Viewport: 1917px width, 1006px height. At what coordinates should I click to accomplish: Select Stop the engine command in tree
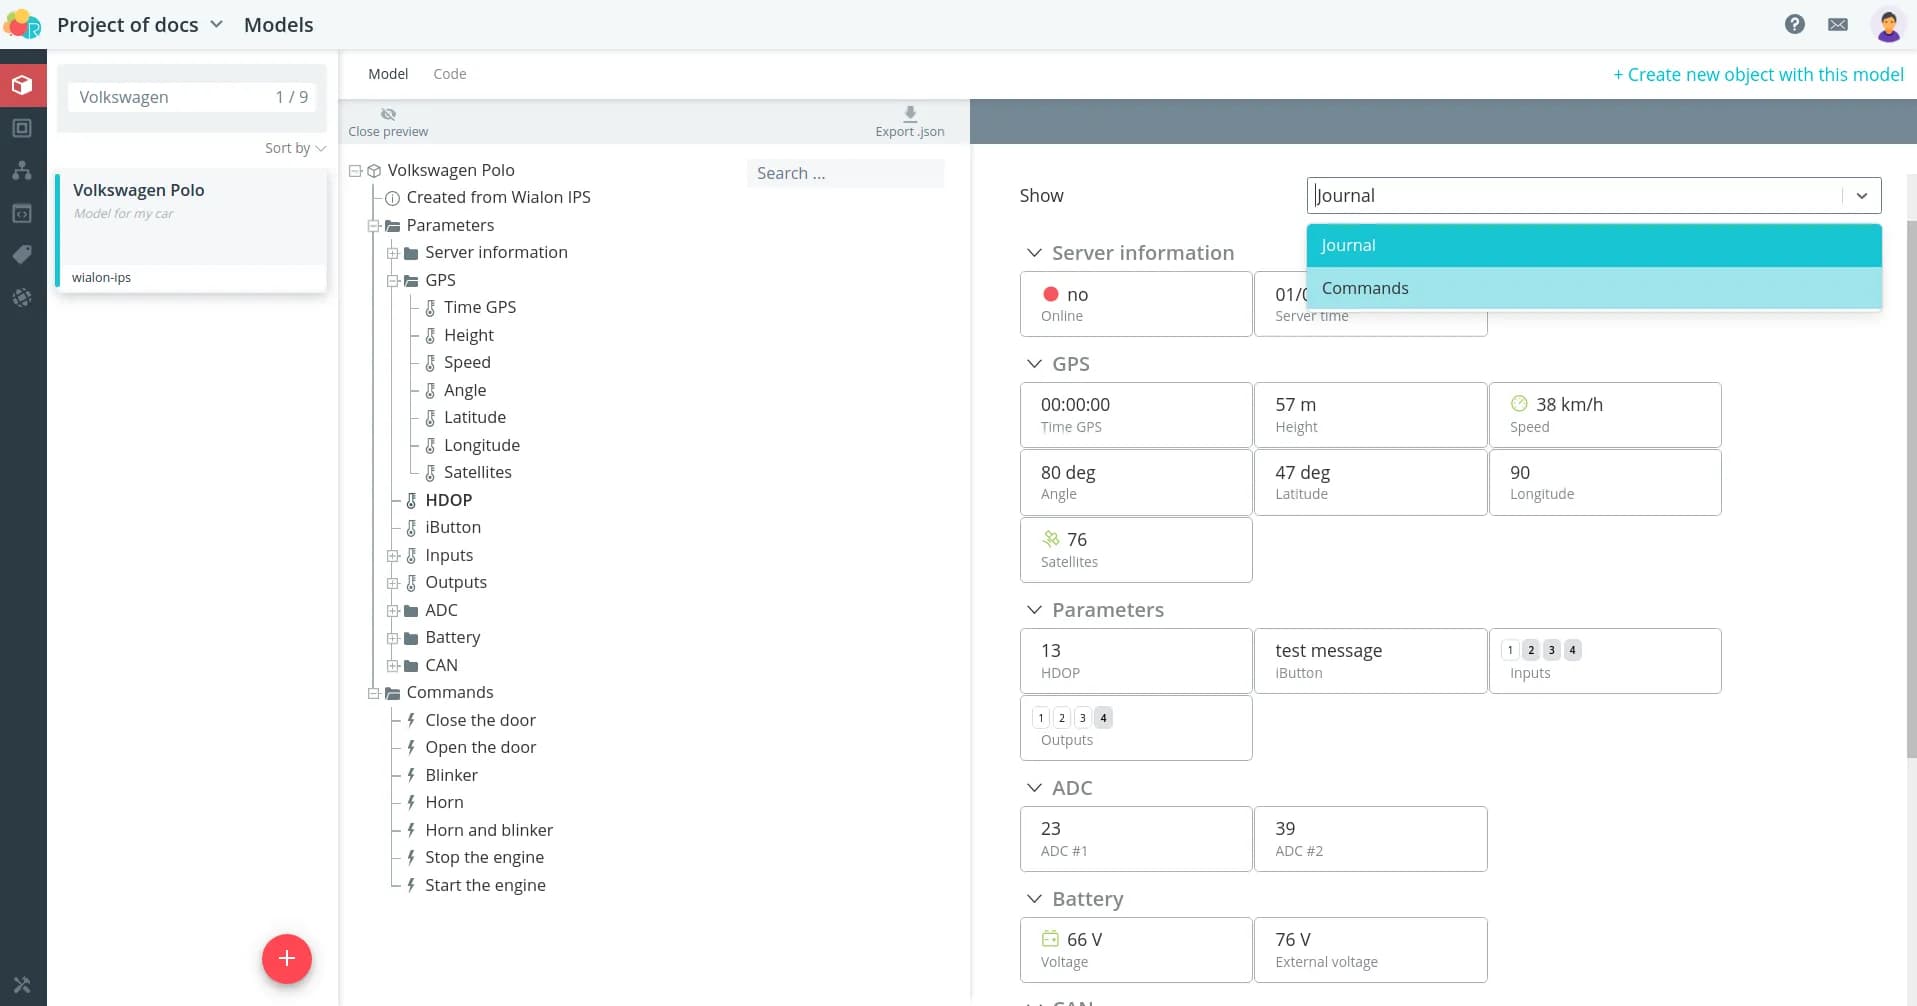click(x=484, y=857)
